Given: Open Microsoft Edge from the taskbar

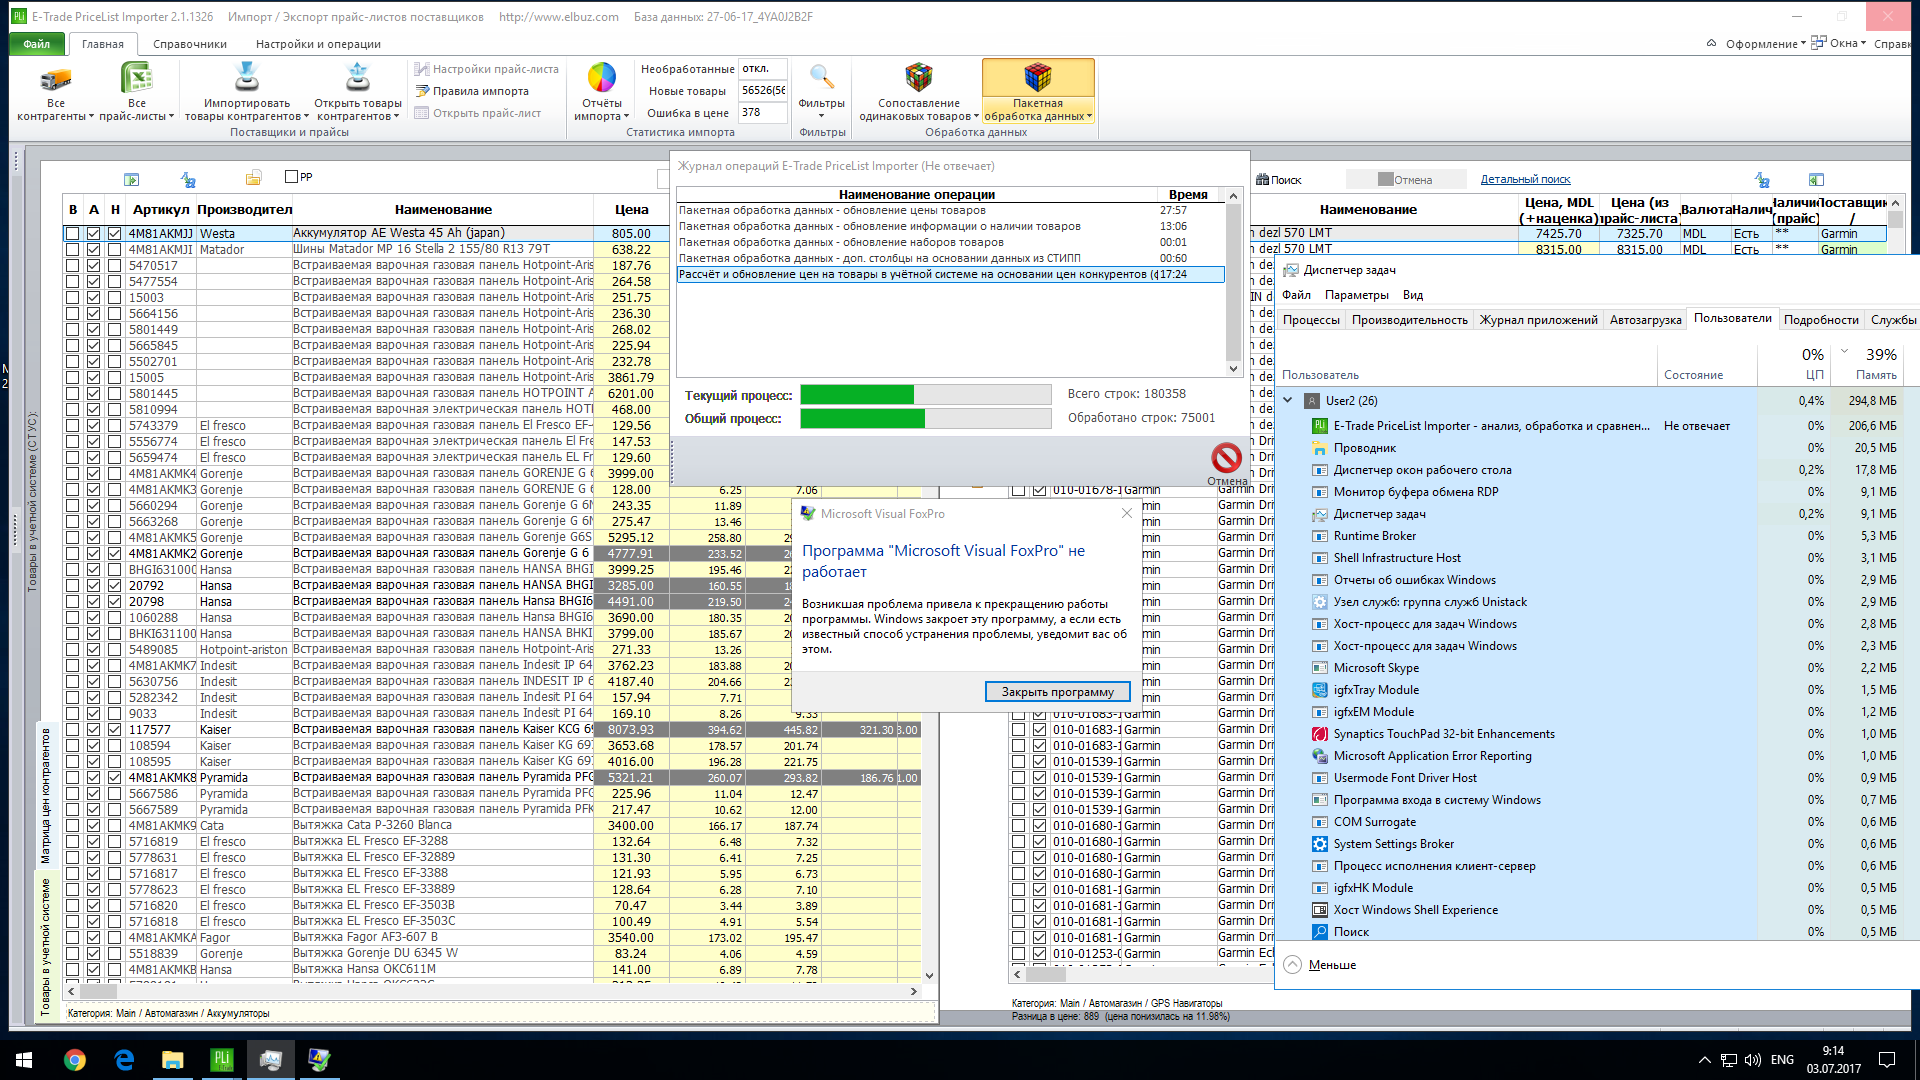Looking at the screenshot, I should click(124, 1060).
